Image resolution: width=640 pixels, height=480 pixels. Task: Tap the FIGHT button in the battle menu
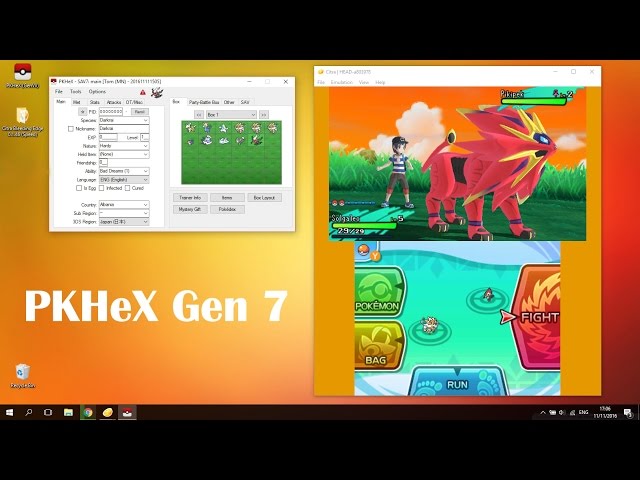click(x=536, y=317)
